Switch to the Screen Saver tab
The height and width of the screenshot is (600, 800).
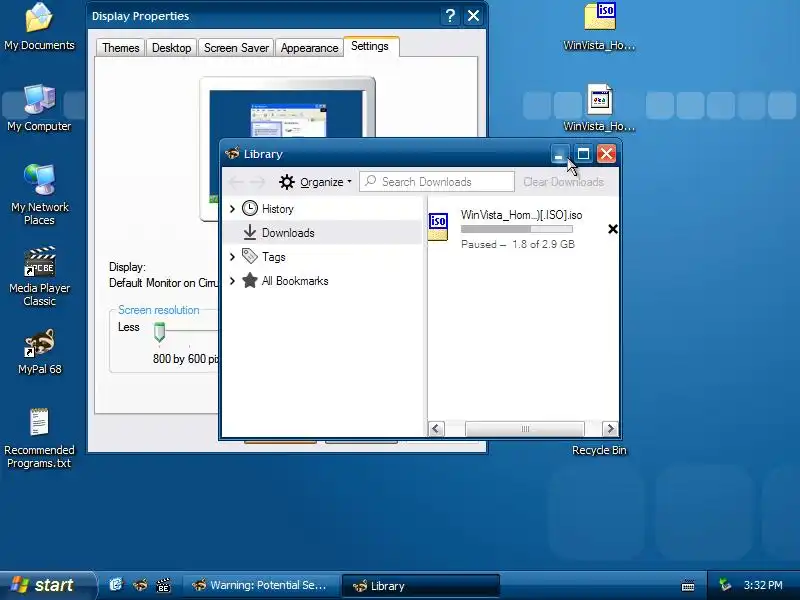pyautogui.click(x=236, y=47)
